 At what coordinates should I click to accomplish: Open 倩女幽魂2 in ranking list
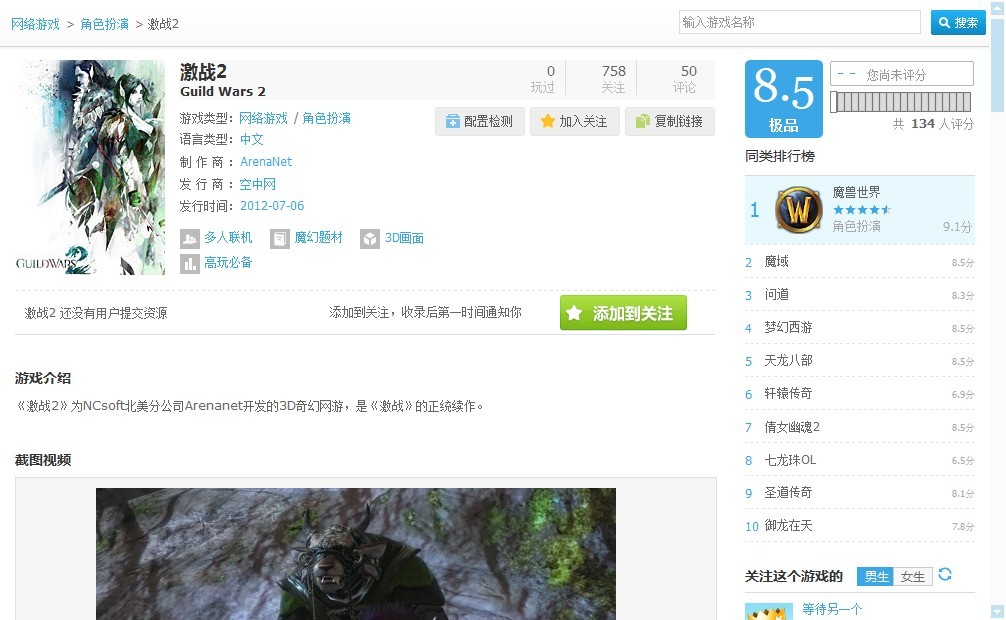click(x=792, y=427)
